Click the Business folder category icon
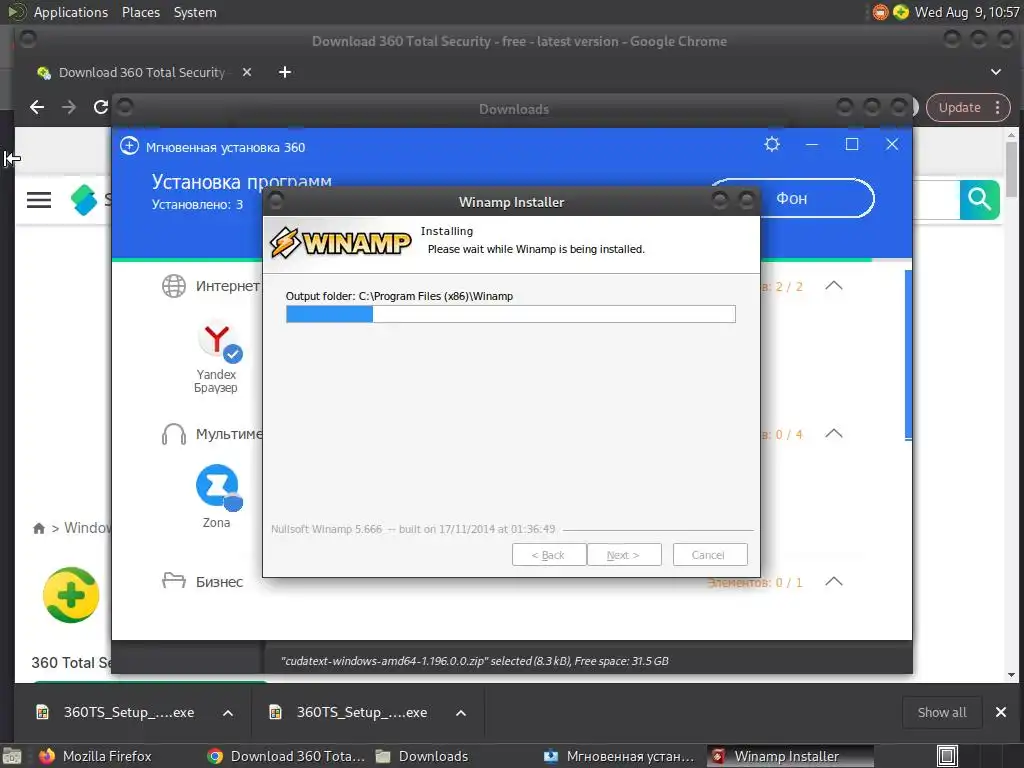1024x768 pixels. pos(174,581)
